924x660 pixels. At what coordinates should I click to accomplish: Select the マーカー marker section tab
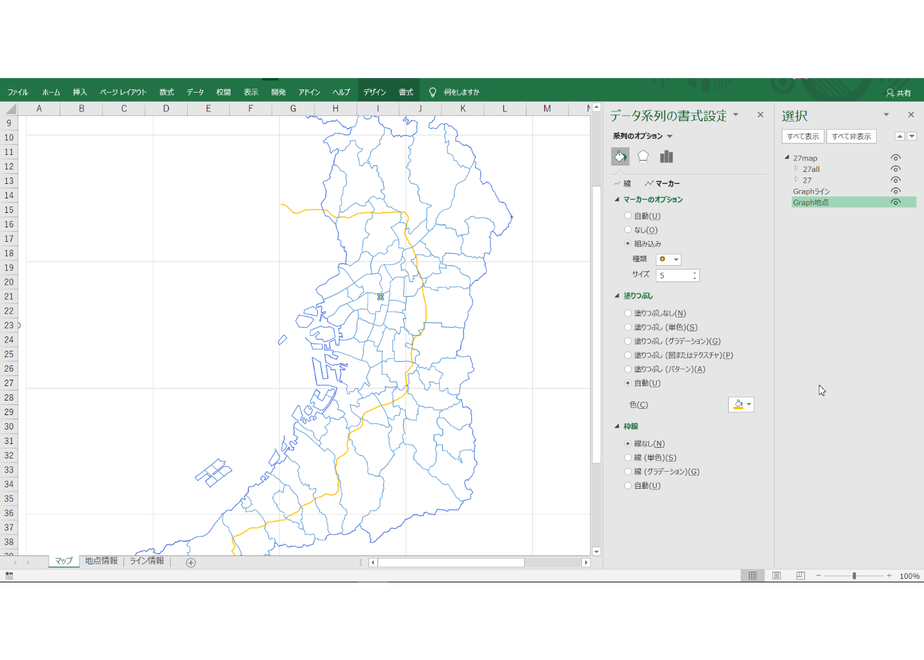click(662, 184)
